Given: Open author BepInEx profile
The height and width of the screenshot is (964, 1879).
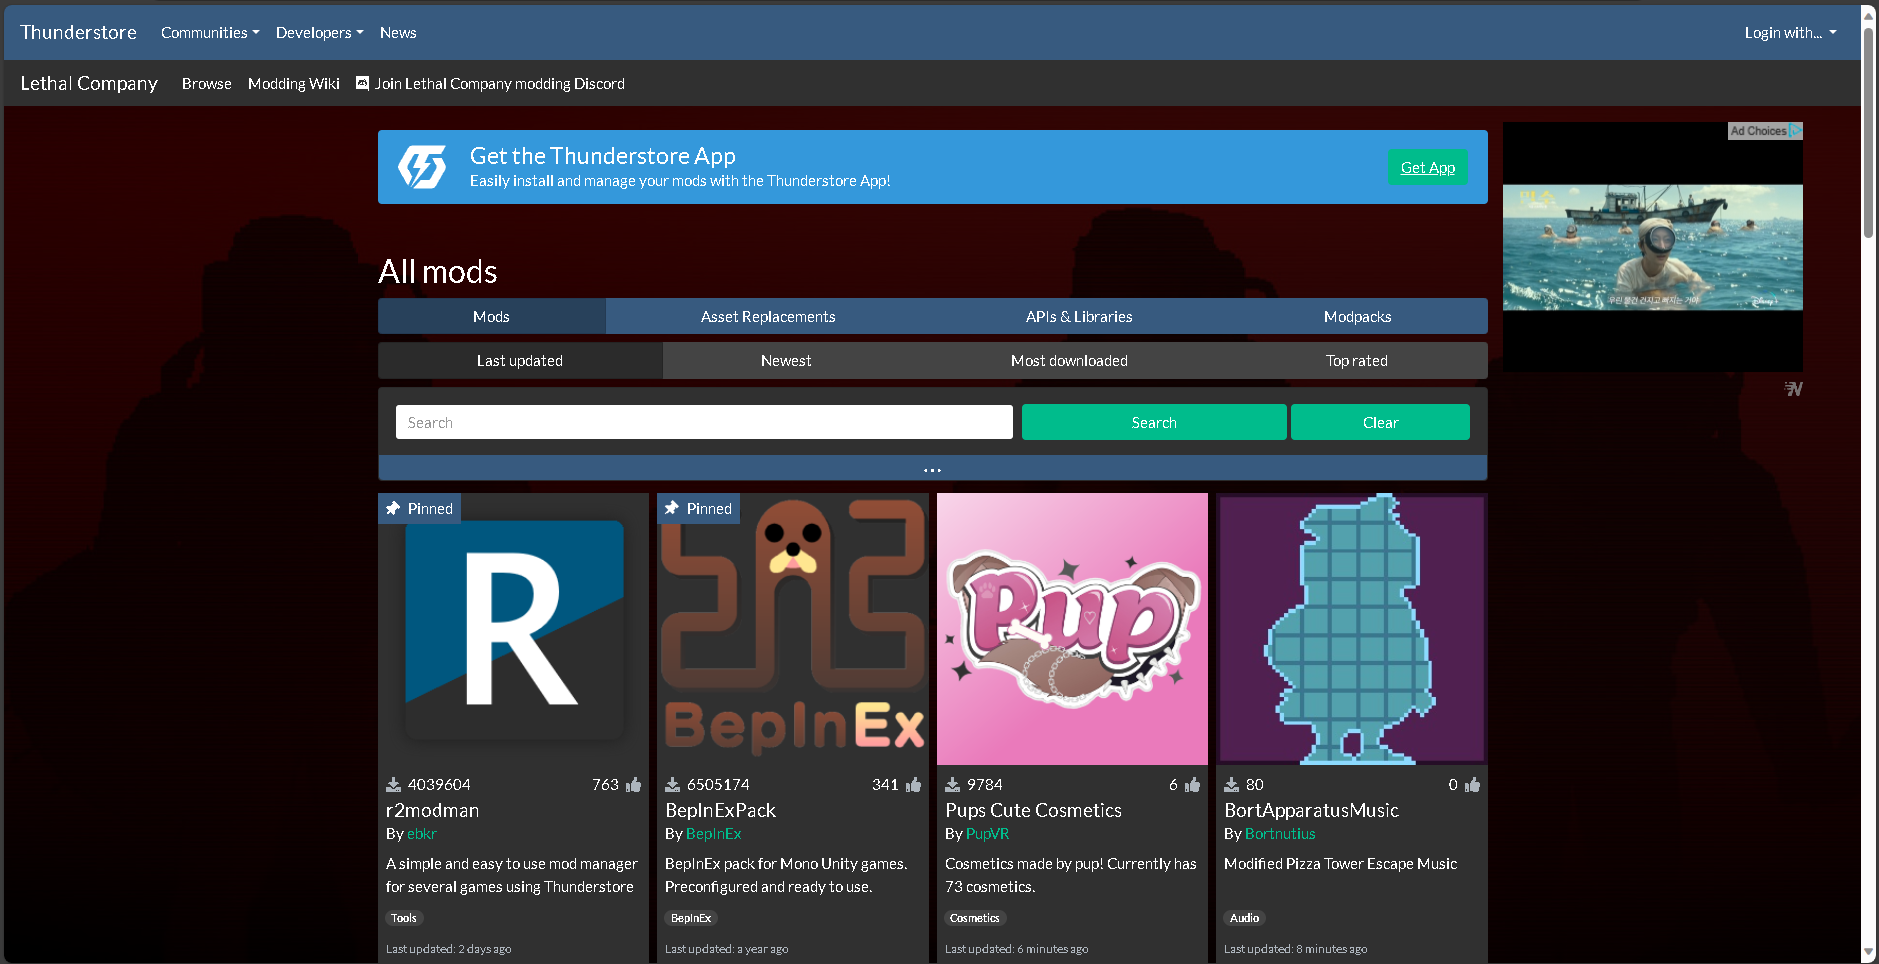Looking at the screenshot, I should click(714, 834).
